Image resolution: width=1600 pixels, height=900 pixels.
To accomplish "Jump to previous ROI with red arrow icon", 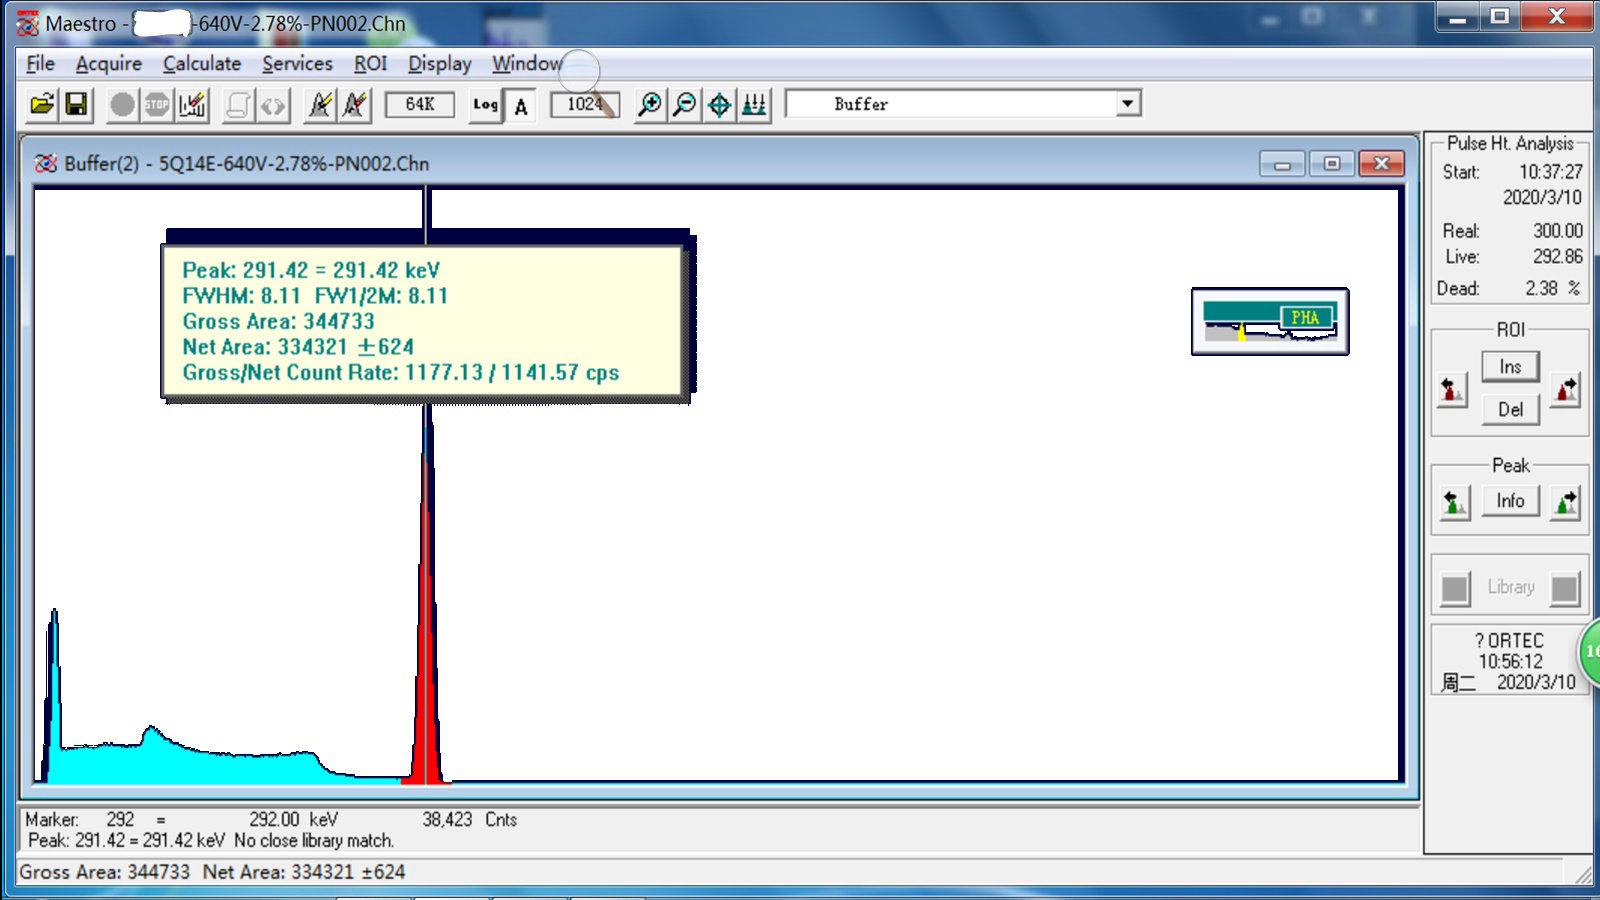I will (x=1452, y=389).
